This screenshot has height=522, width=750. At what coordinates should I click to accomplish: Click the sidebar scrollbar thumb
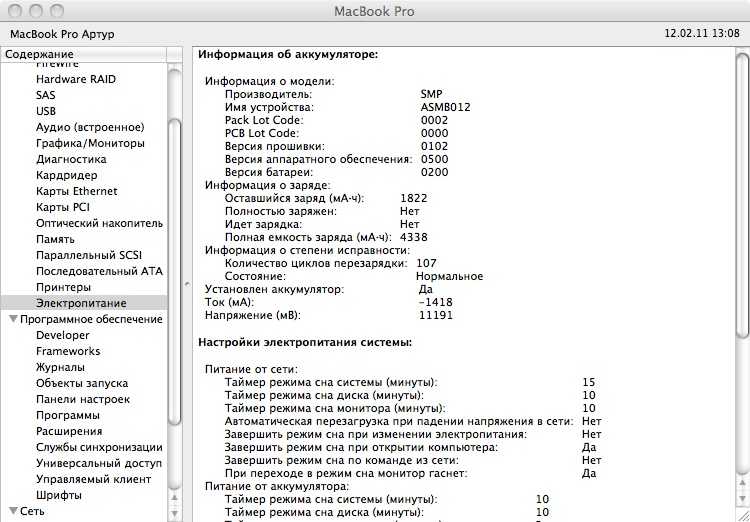[175, 270]
